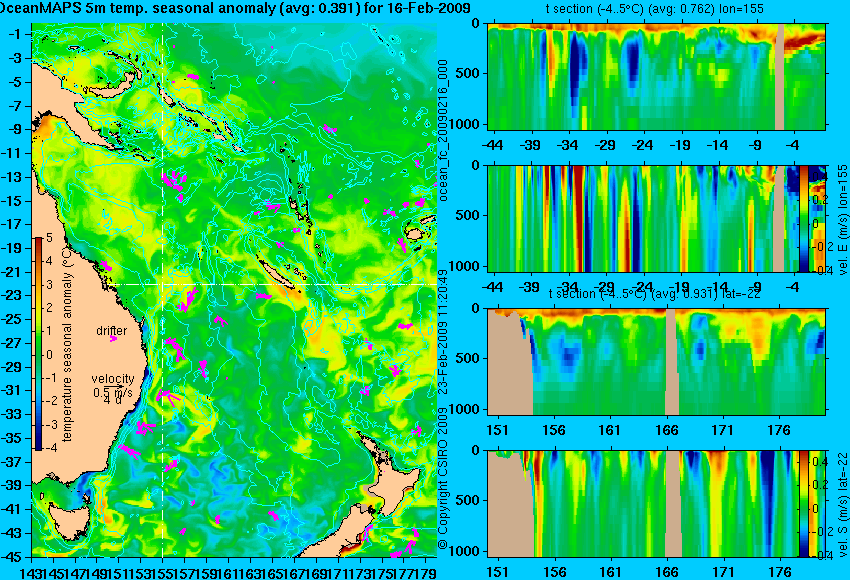Viewport: 850px width, 580px height.
Task: Click the magenta drifter marker under the drifter label
Action: pyautogui.click(x=113, y=339)
